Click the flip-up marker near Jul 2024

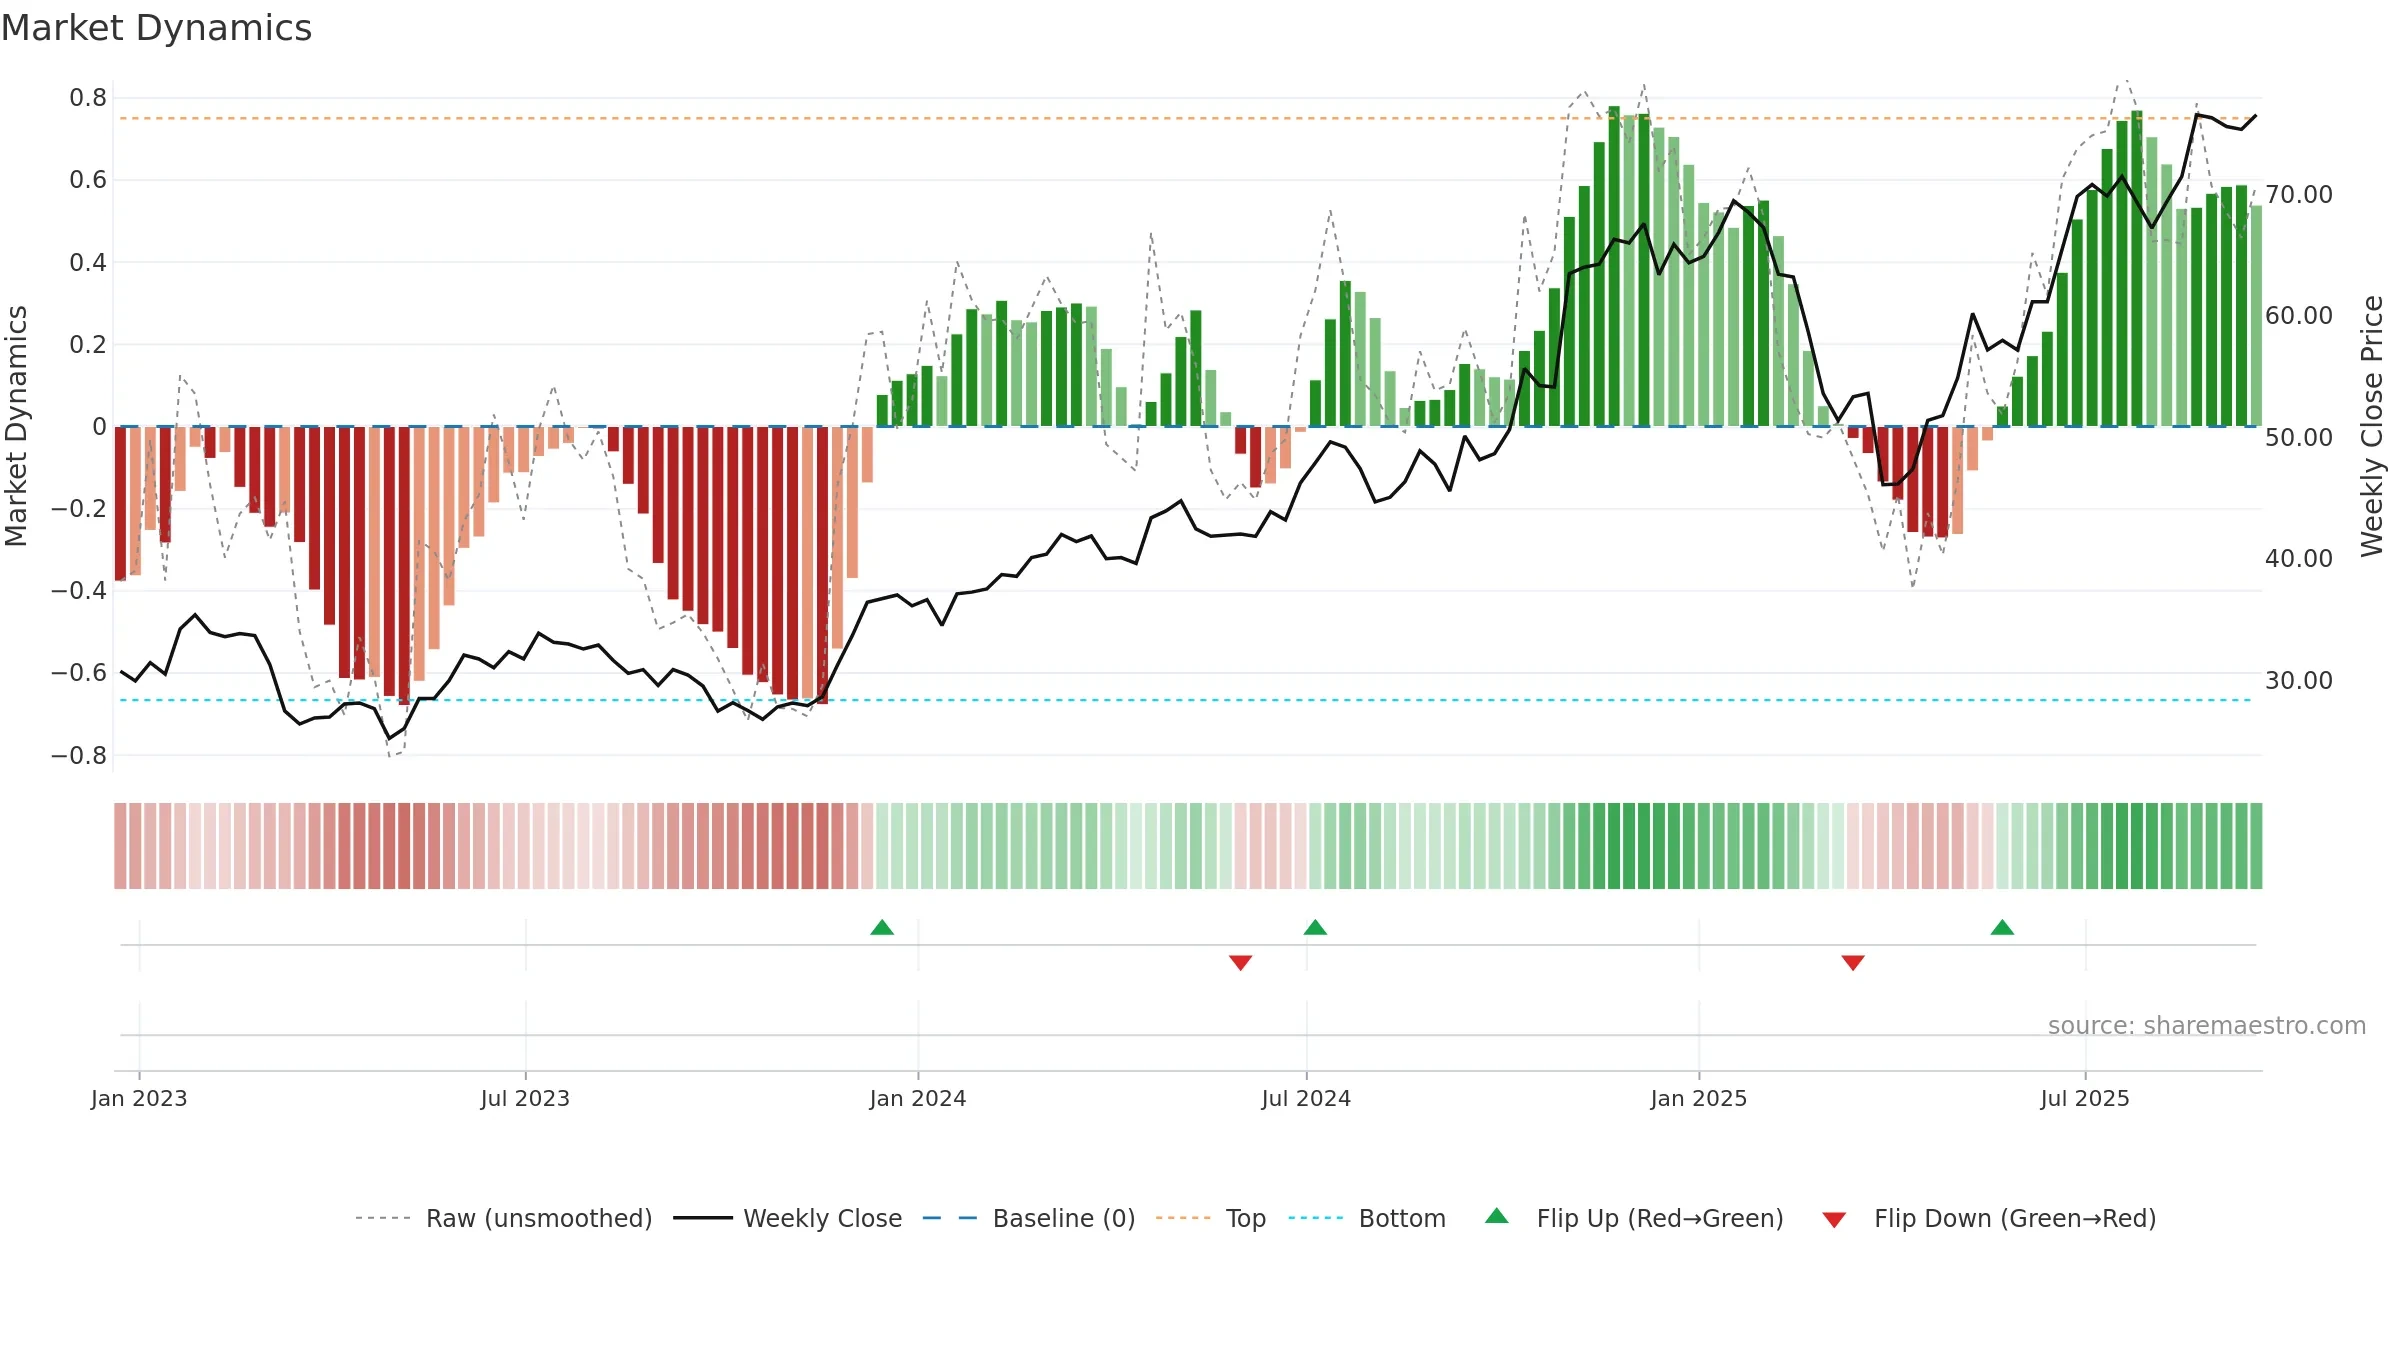pos(1315,928)
